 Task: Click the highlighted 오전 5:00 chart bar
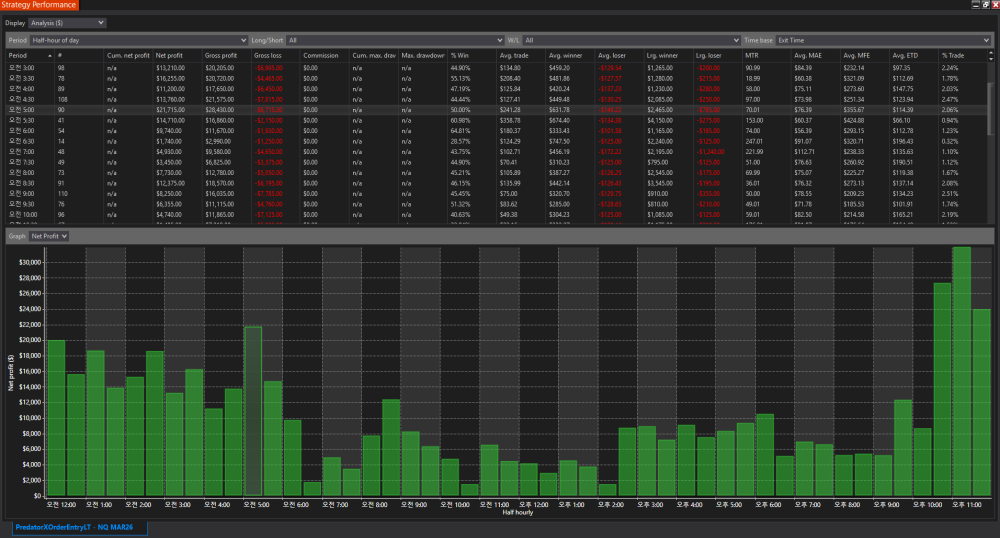254,410
